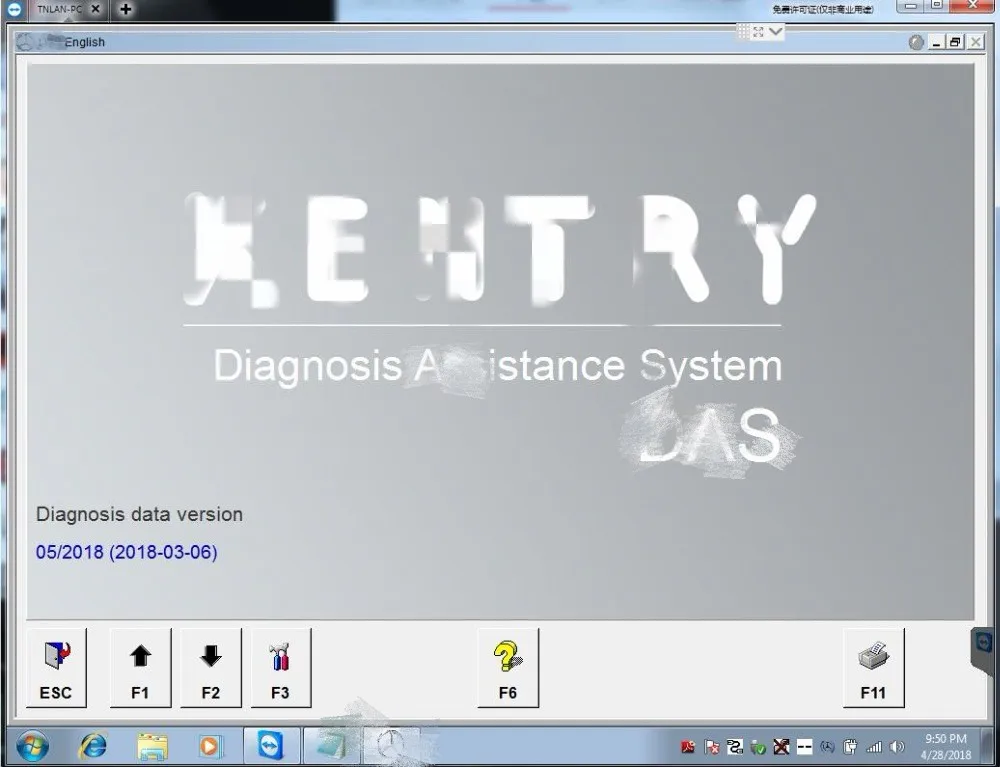The width and height of the screenshot is (1000, 767).
Task: Click the Mercedes star icon in DAS title bar
Action: 26,42
